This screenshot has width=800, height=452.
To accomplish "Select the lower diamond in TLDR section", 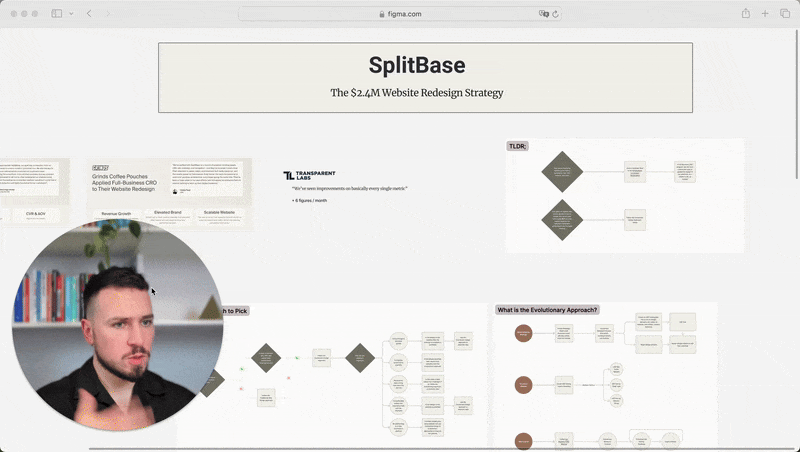I will 562,220.
